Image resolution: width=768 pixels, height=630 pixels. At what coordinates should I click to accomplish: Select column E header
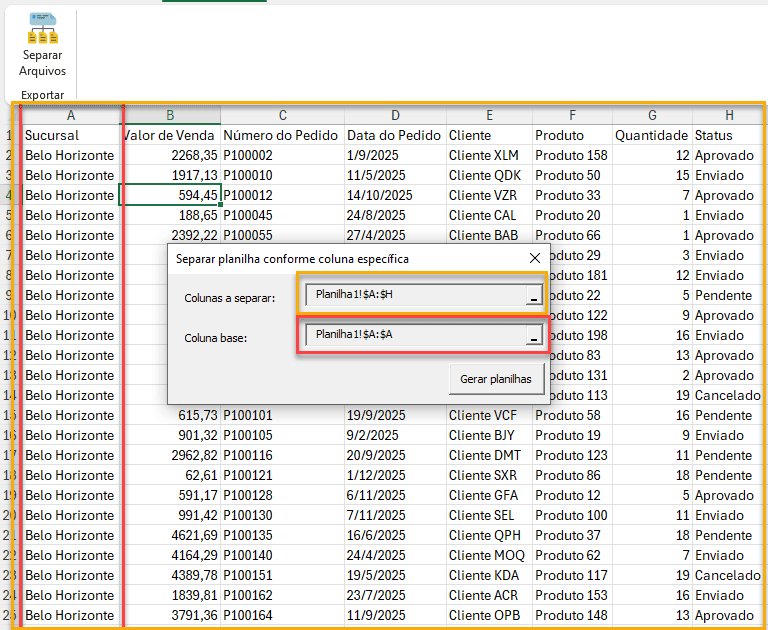coord(489,115)
